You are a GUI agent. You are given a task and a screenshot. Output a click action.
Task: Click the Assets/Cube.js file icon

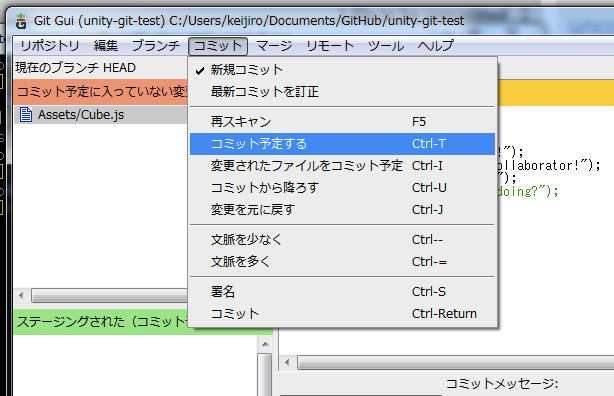point(26,115)
